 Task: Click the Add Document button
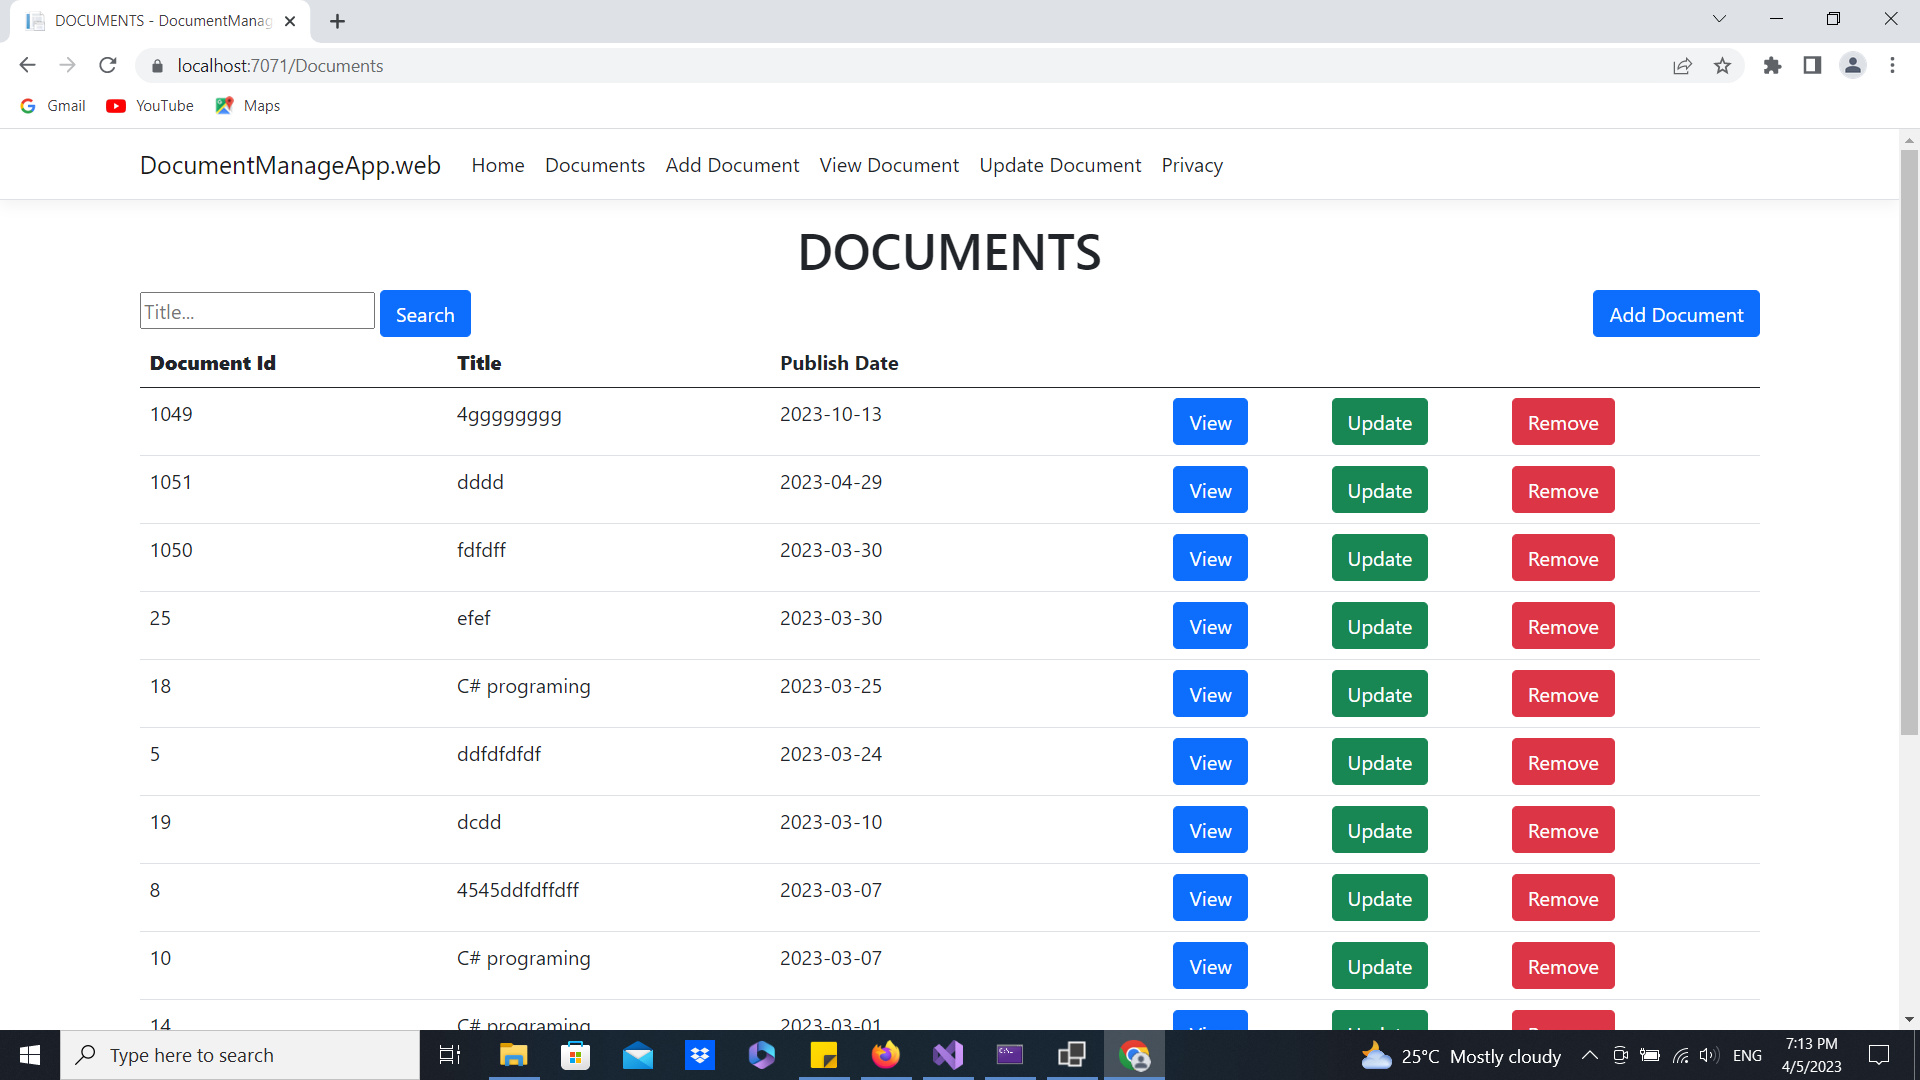pos(1676,314)
